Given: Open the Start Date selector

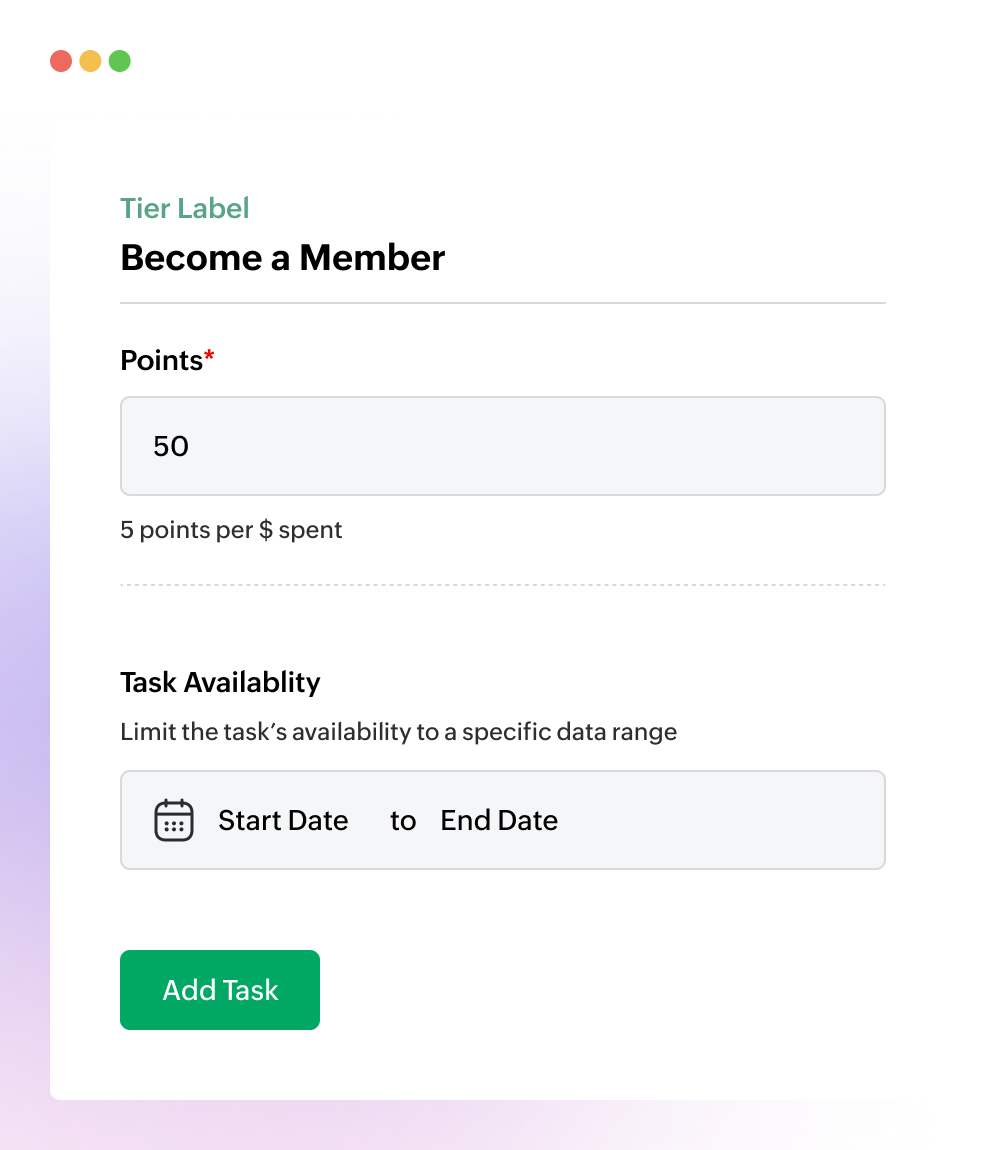Looking at the screenshot, I should [x=283, y=820].
